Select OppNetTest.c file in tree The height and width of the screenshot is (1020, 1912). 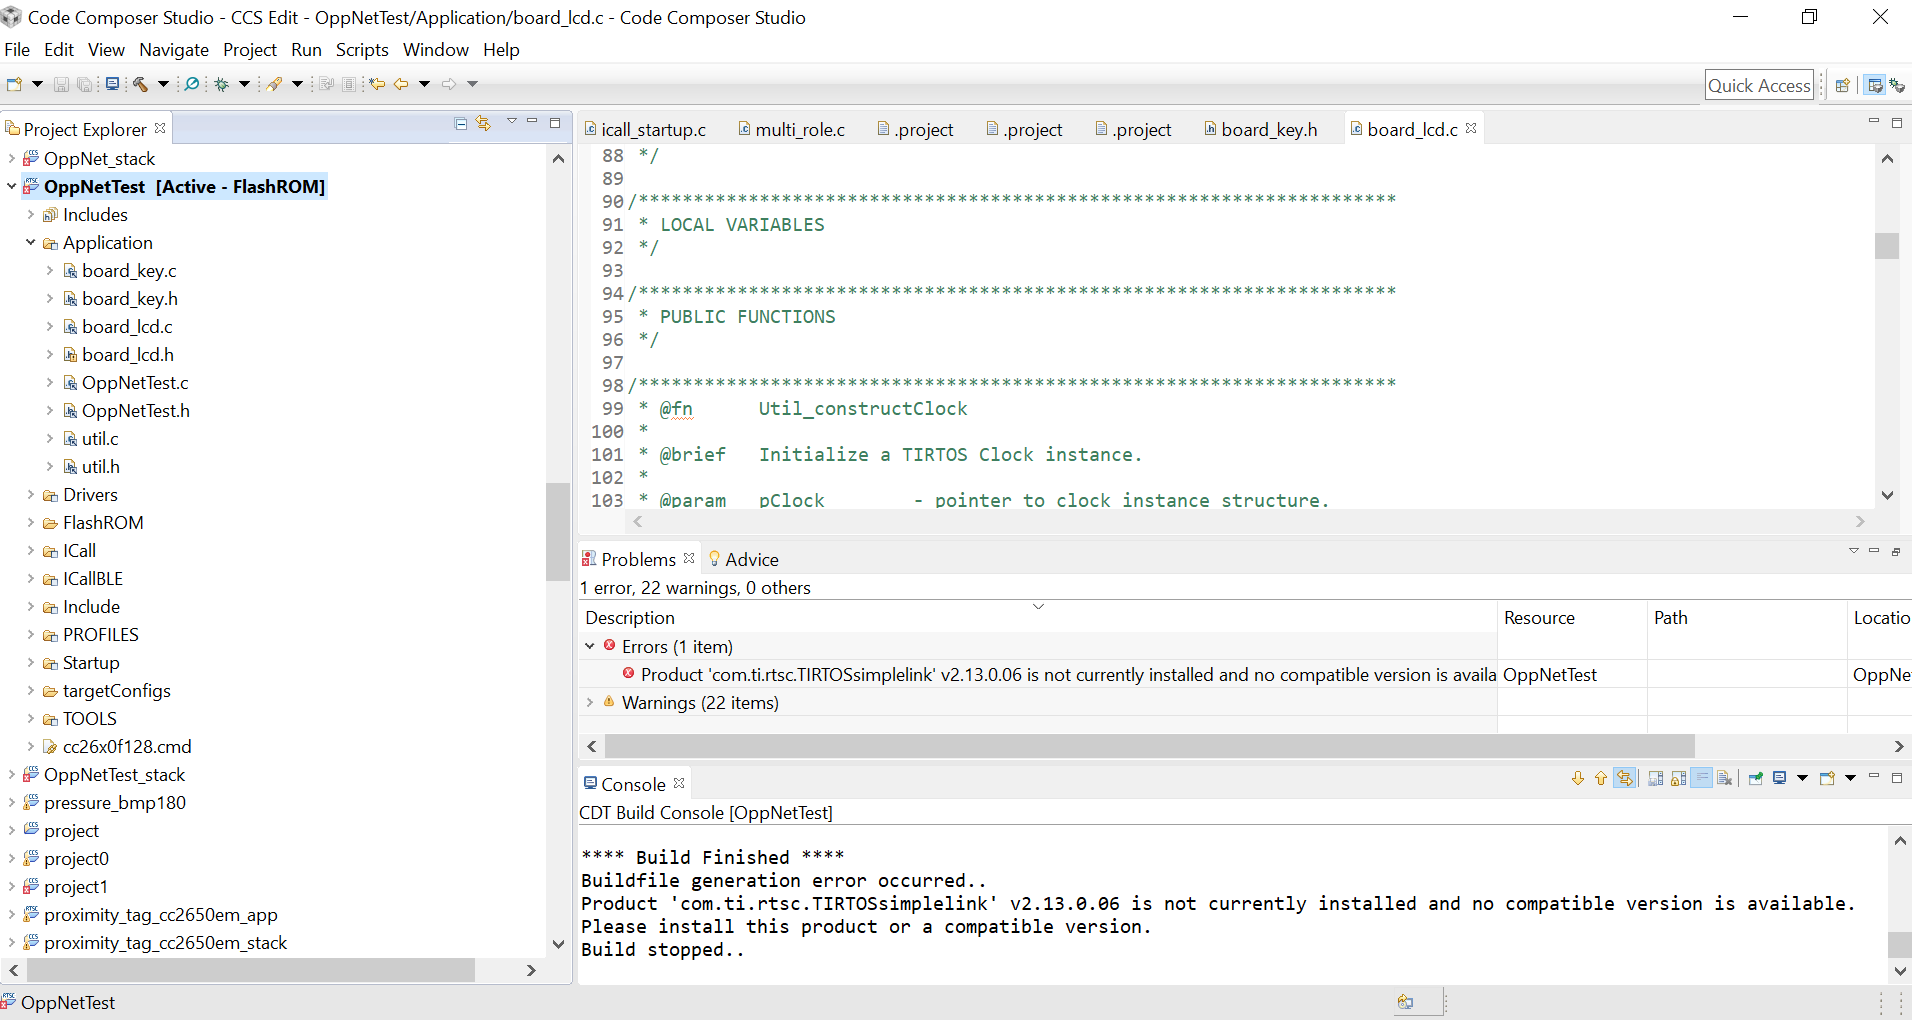(x=135, y=382)
